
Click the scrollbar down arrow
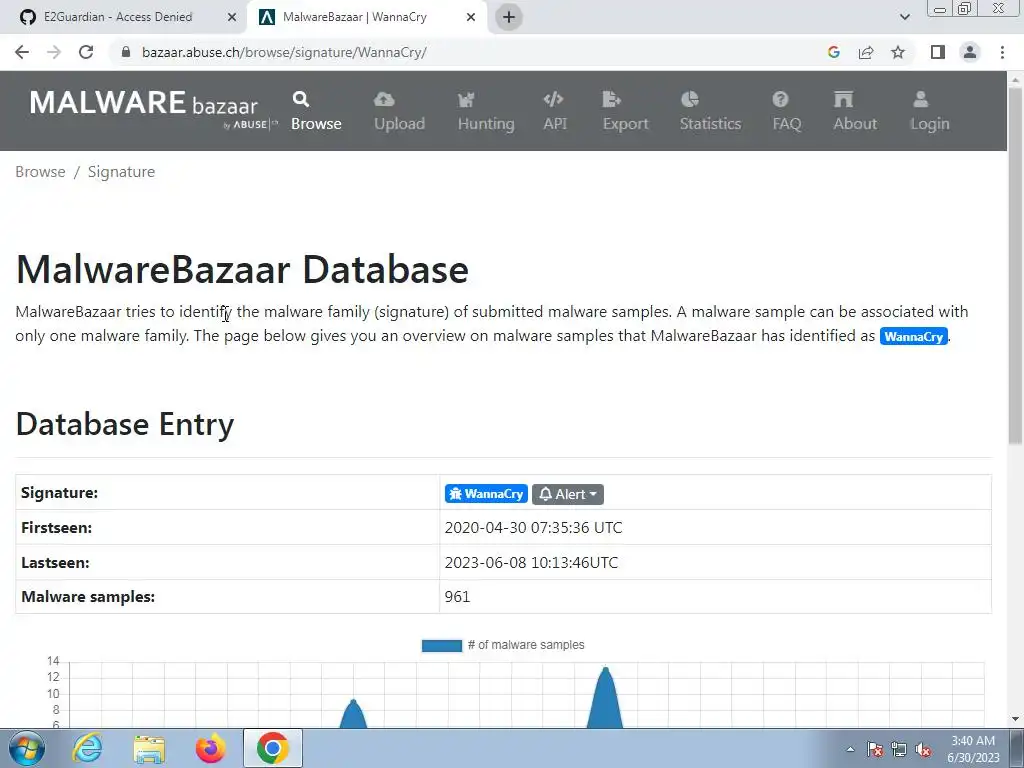[x=1015, y=719]
